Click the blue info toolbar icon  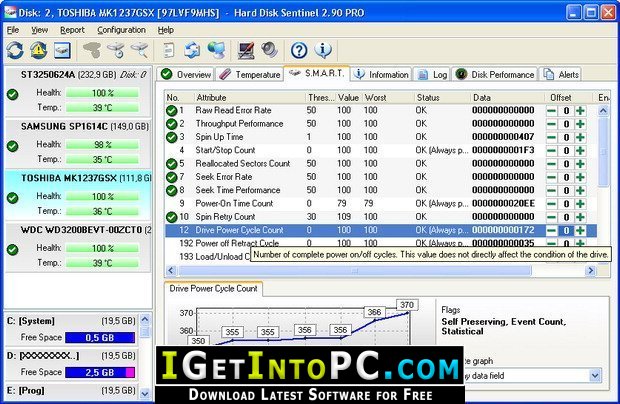point(323,50)
